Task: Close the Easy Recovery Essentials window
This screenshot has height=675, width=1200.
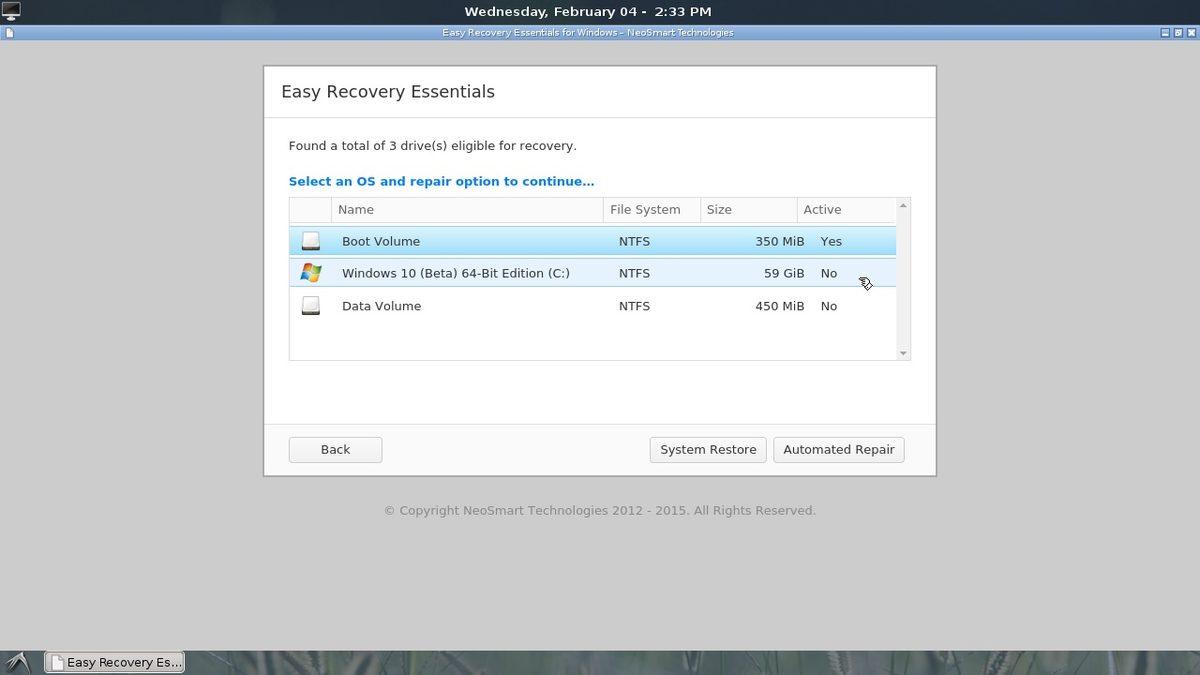Action: (x=1190, y=33)
